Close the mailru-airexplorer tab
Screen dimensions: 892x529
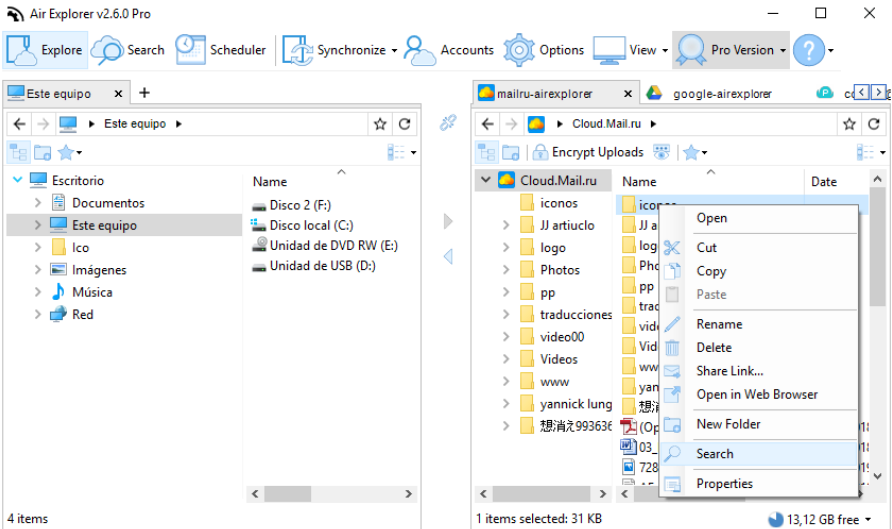pyautogui.click(x=628, y=93)
